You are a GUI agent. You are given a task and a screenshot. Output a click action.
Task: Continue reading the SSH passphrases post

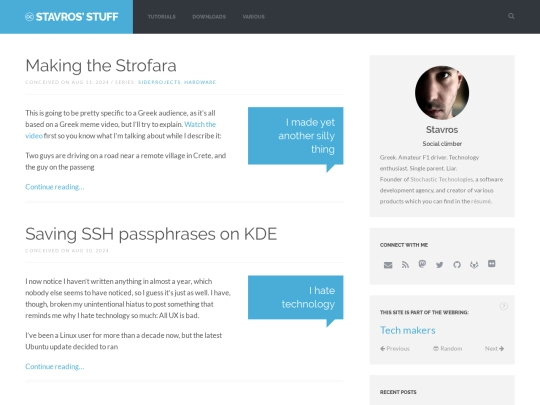(55, 366)
